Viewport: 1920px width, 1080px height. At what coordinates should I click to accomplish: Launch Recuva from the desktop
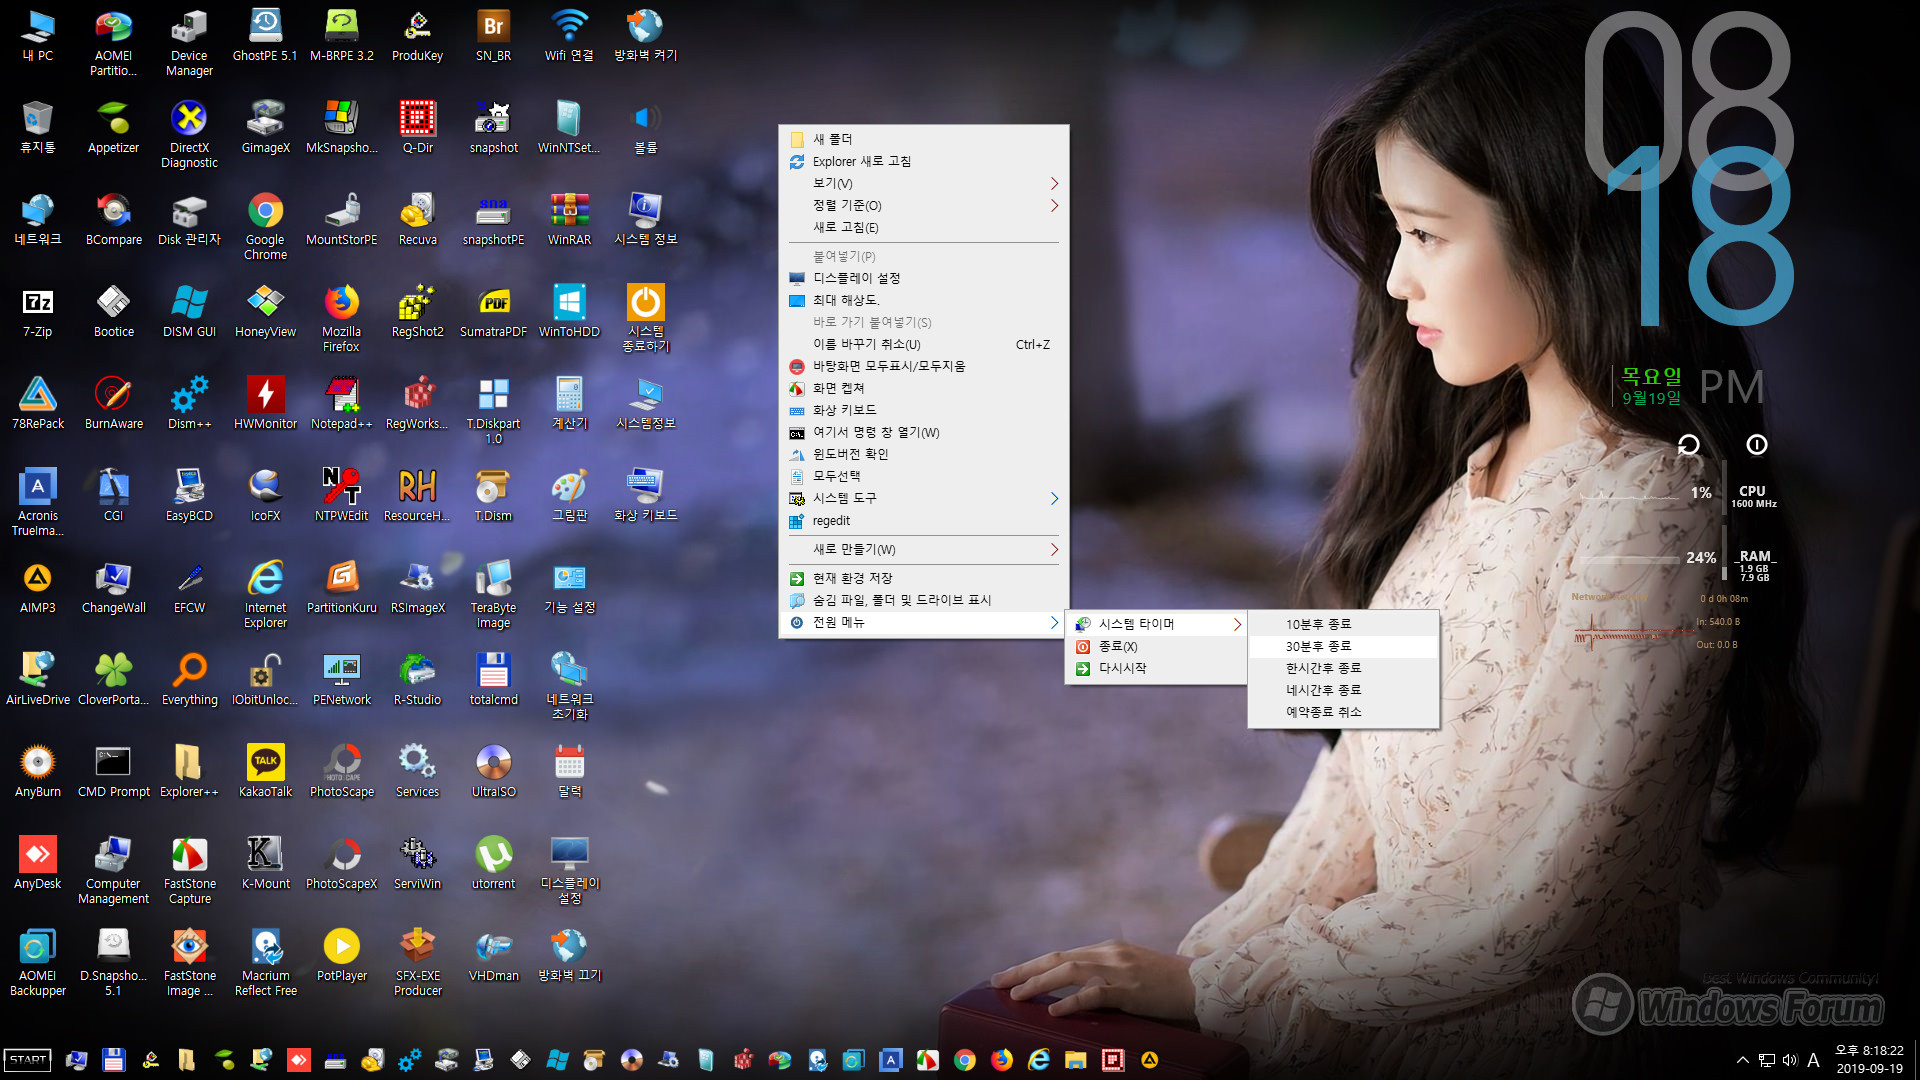(417, 219)
